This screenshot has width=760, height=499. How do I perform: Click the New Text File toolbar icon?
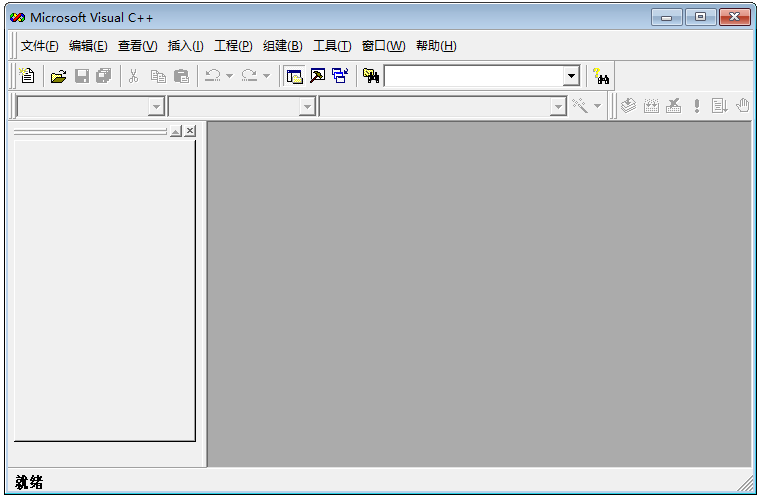(x=27, y=76)
